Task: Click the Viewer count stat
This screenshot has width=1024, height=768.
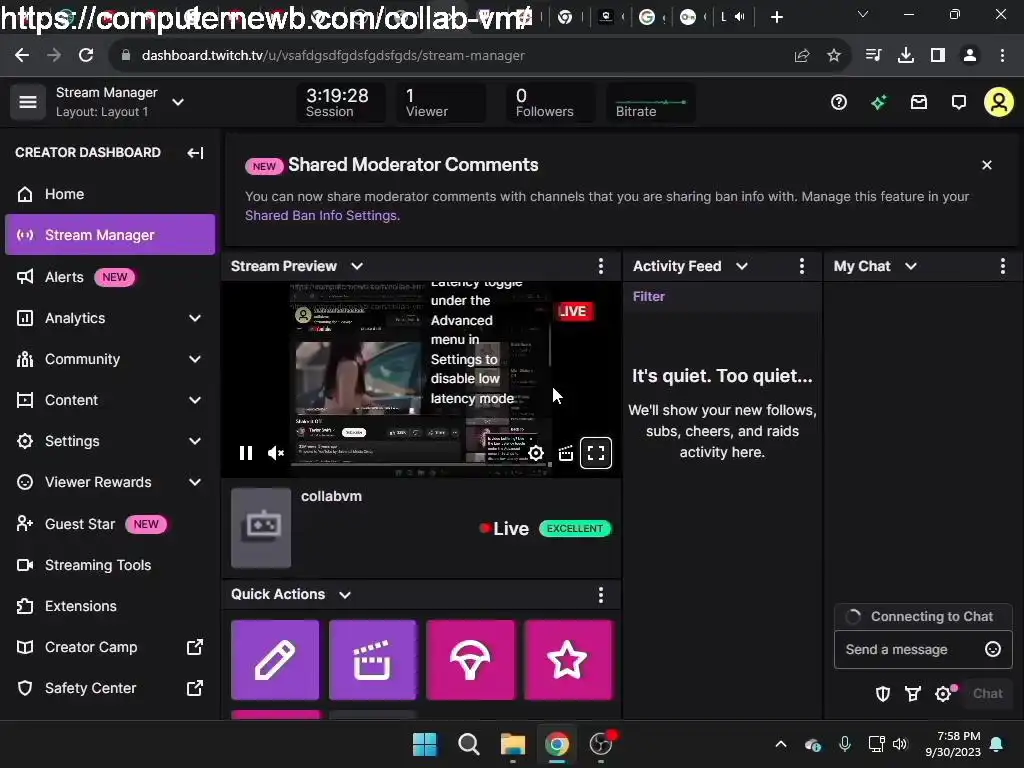Action: tap(440, 103)
